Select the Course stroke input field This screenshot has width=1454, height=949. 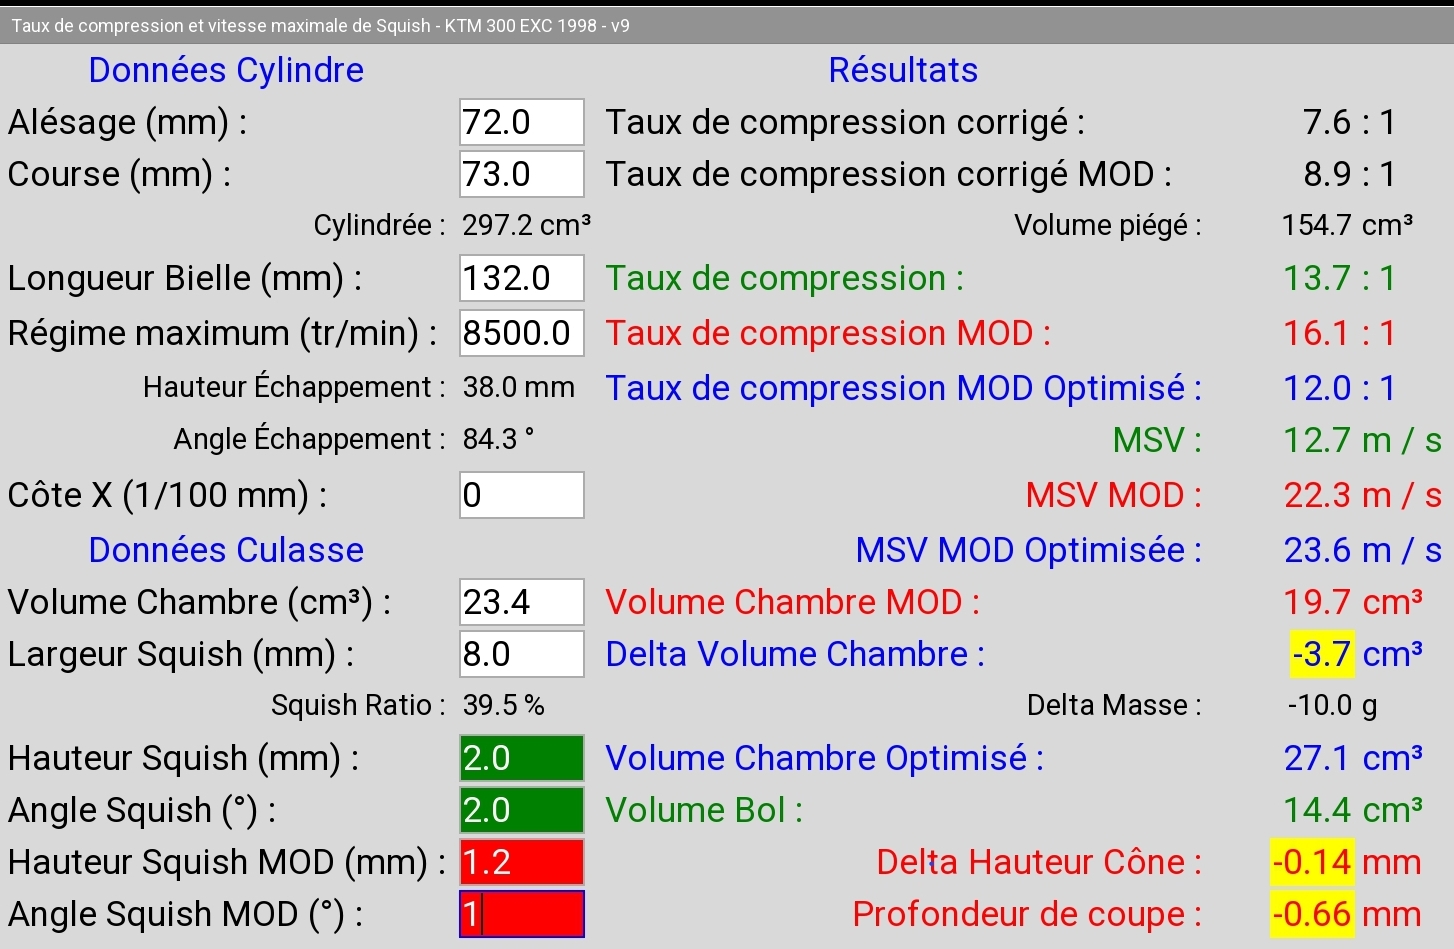point(521,174)
